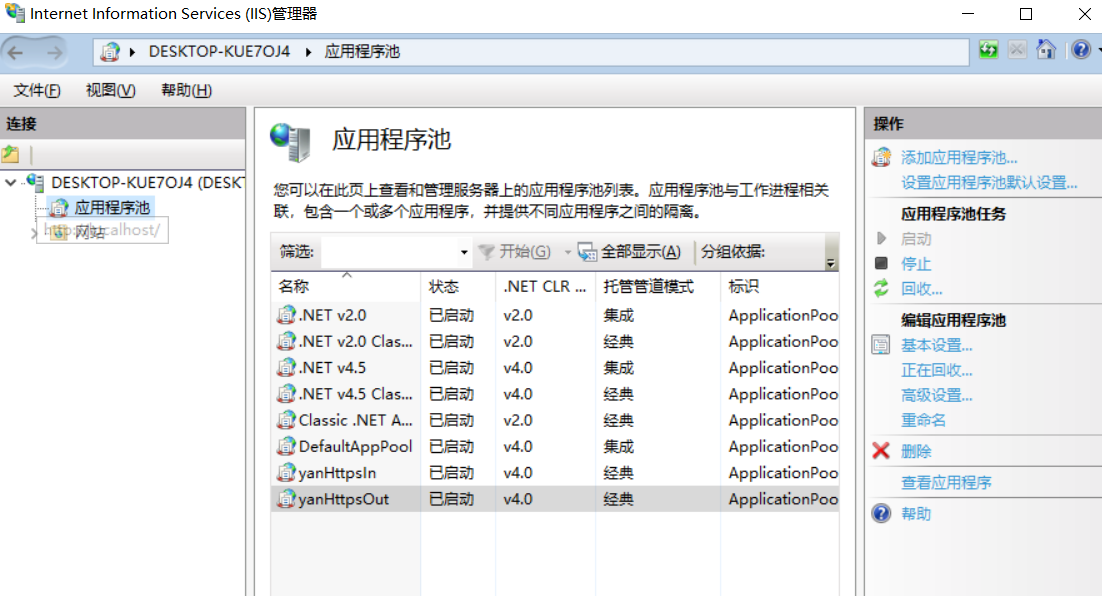The width and height of the screenshot is (1102, 596).
Task: Sort by the 托管管道模式 column header
Action: point(658,286)
